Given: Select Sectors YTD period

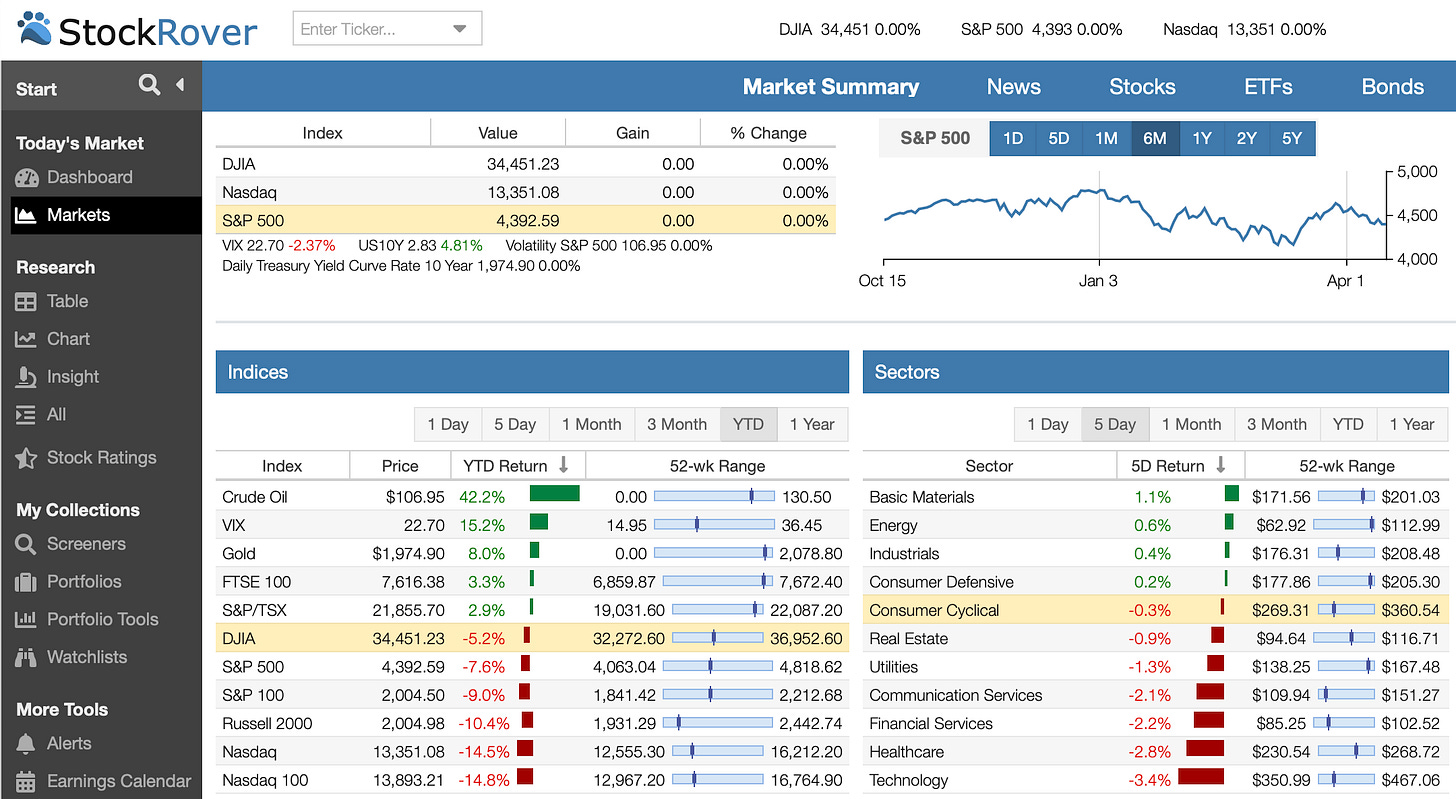Looking at the screenshot, I should click(x=1348, y=424).
